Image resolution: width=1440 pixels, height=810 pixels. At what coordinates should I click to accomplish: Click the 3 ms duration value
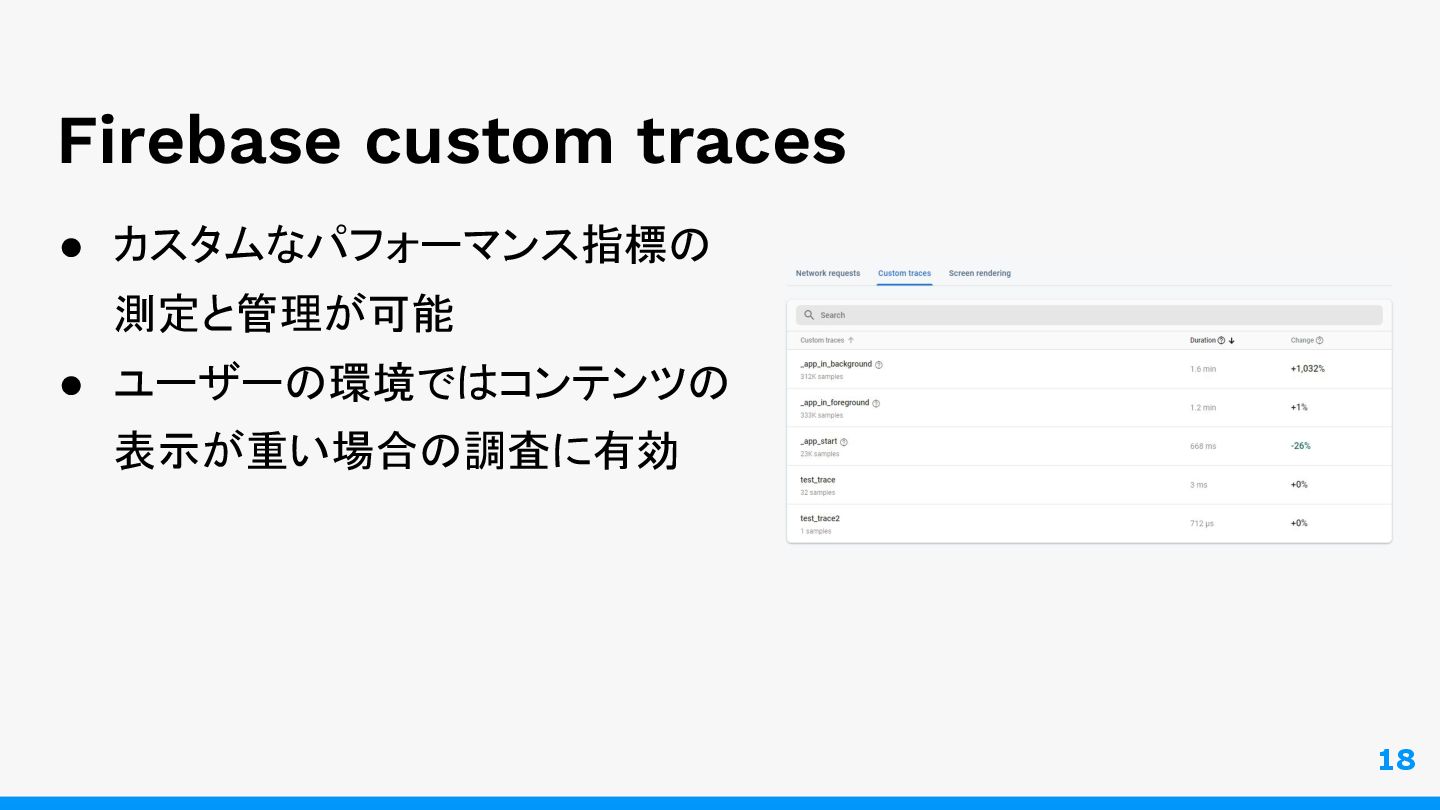click(x=1198, y=485)
